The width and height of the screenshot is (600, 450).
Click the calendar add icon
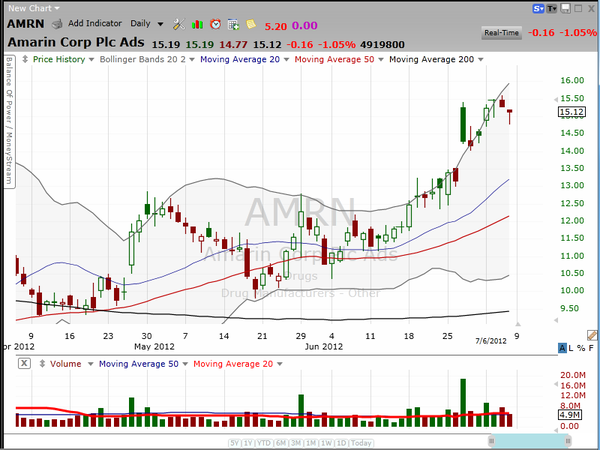coord(233,25)
